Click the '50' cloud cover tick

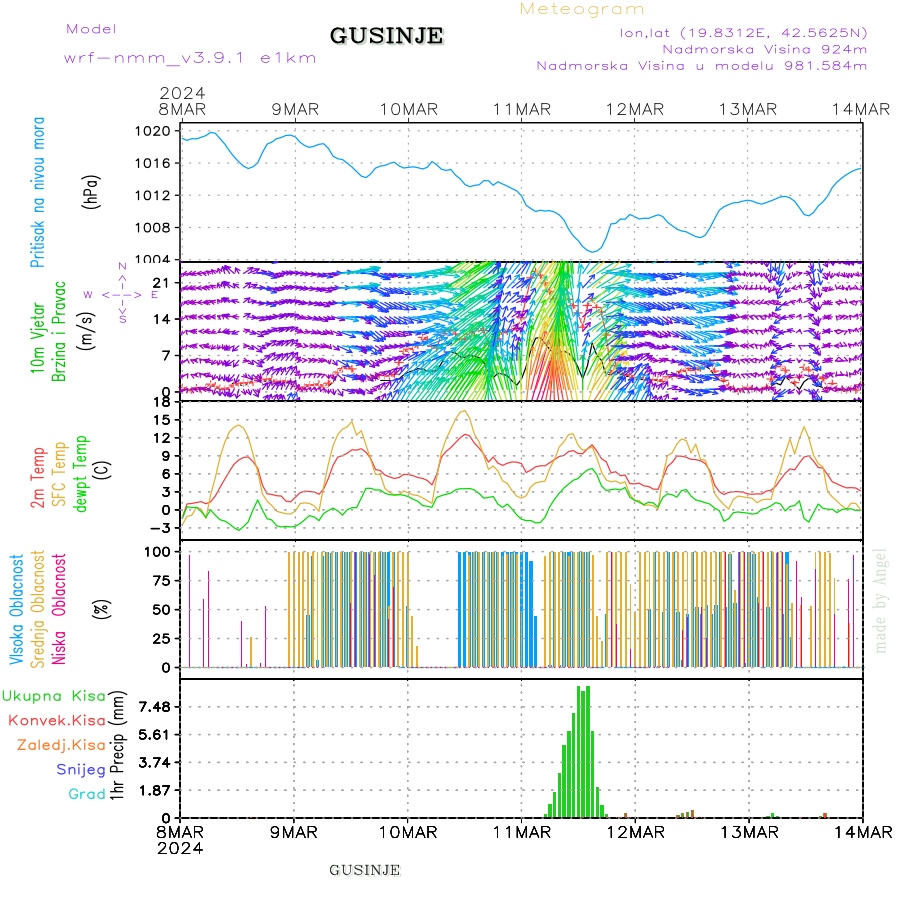162,610
